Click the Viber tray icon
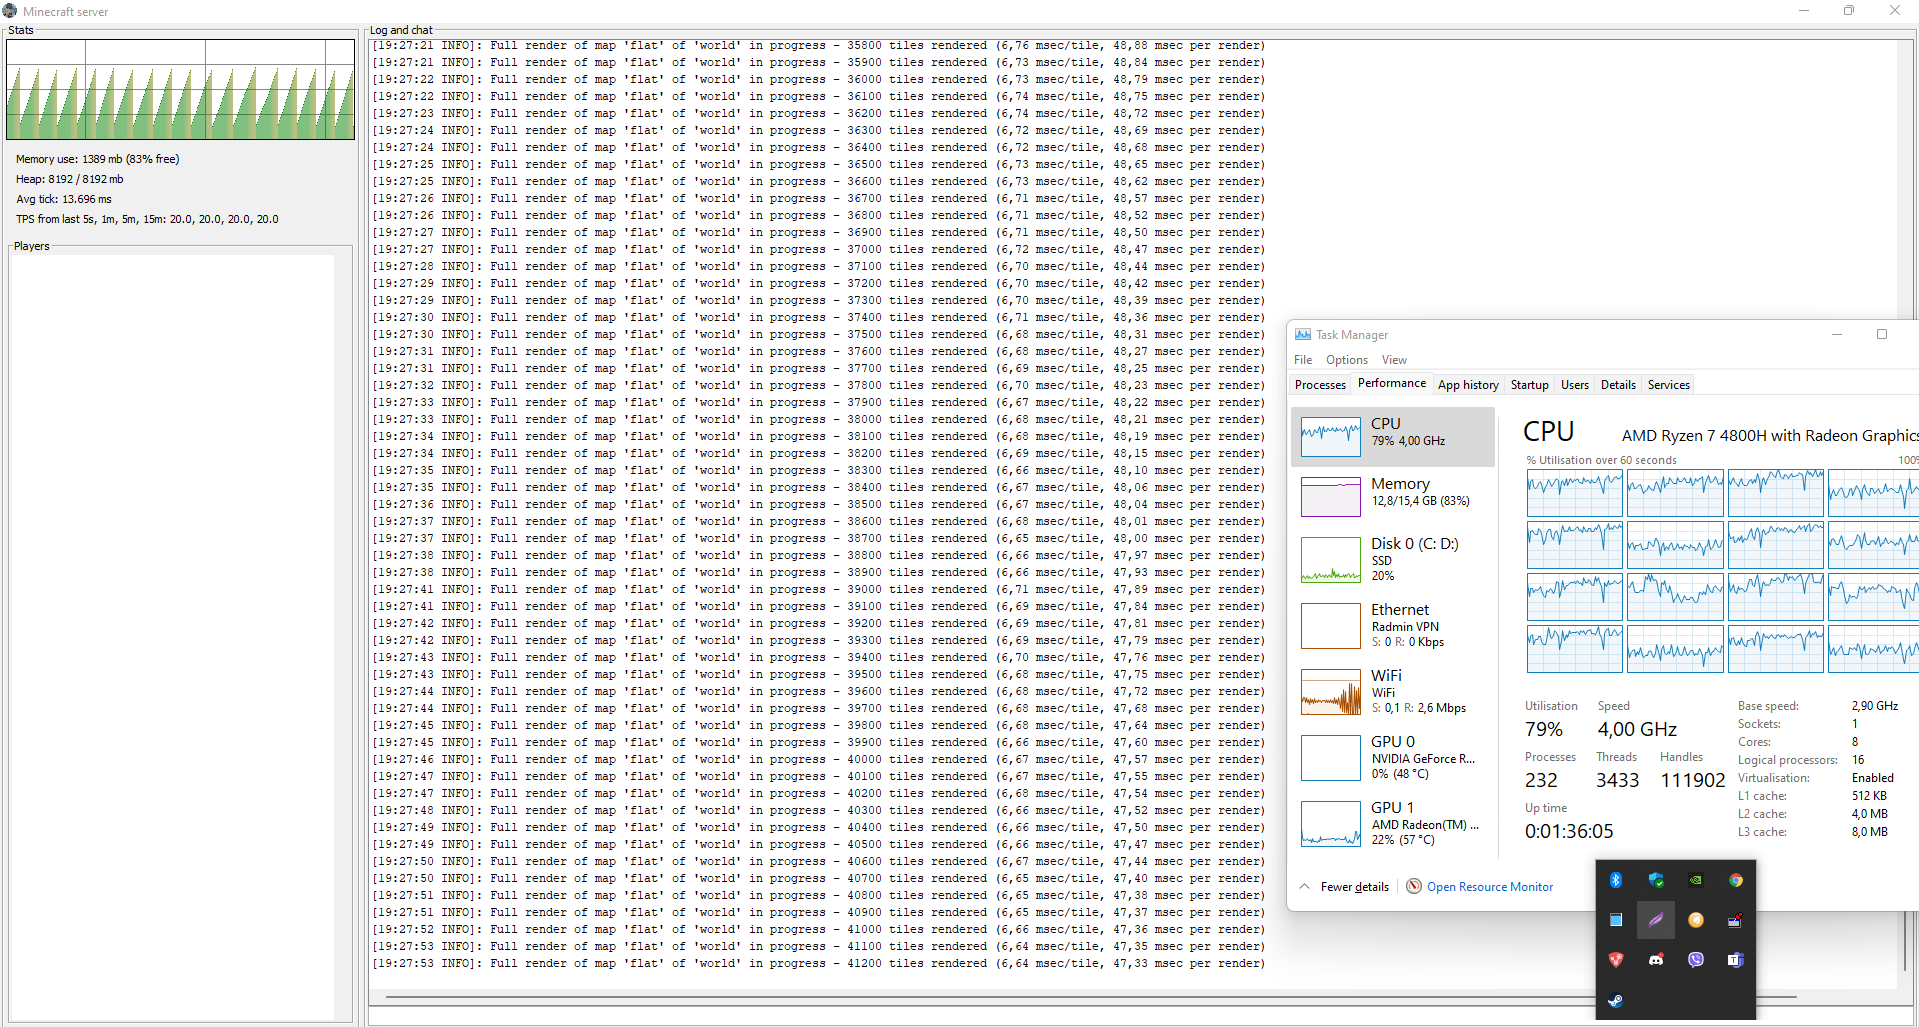The image size is (1919, 1027). click(1695, 960)
